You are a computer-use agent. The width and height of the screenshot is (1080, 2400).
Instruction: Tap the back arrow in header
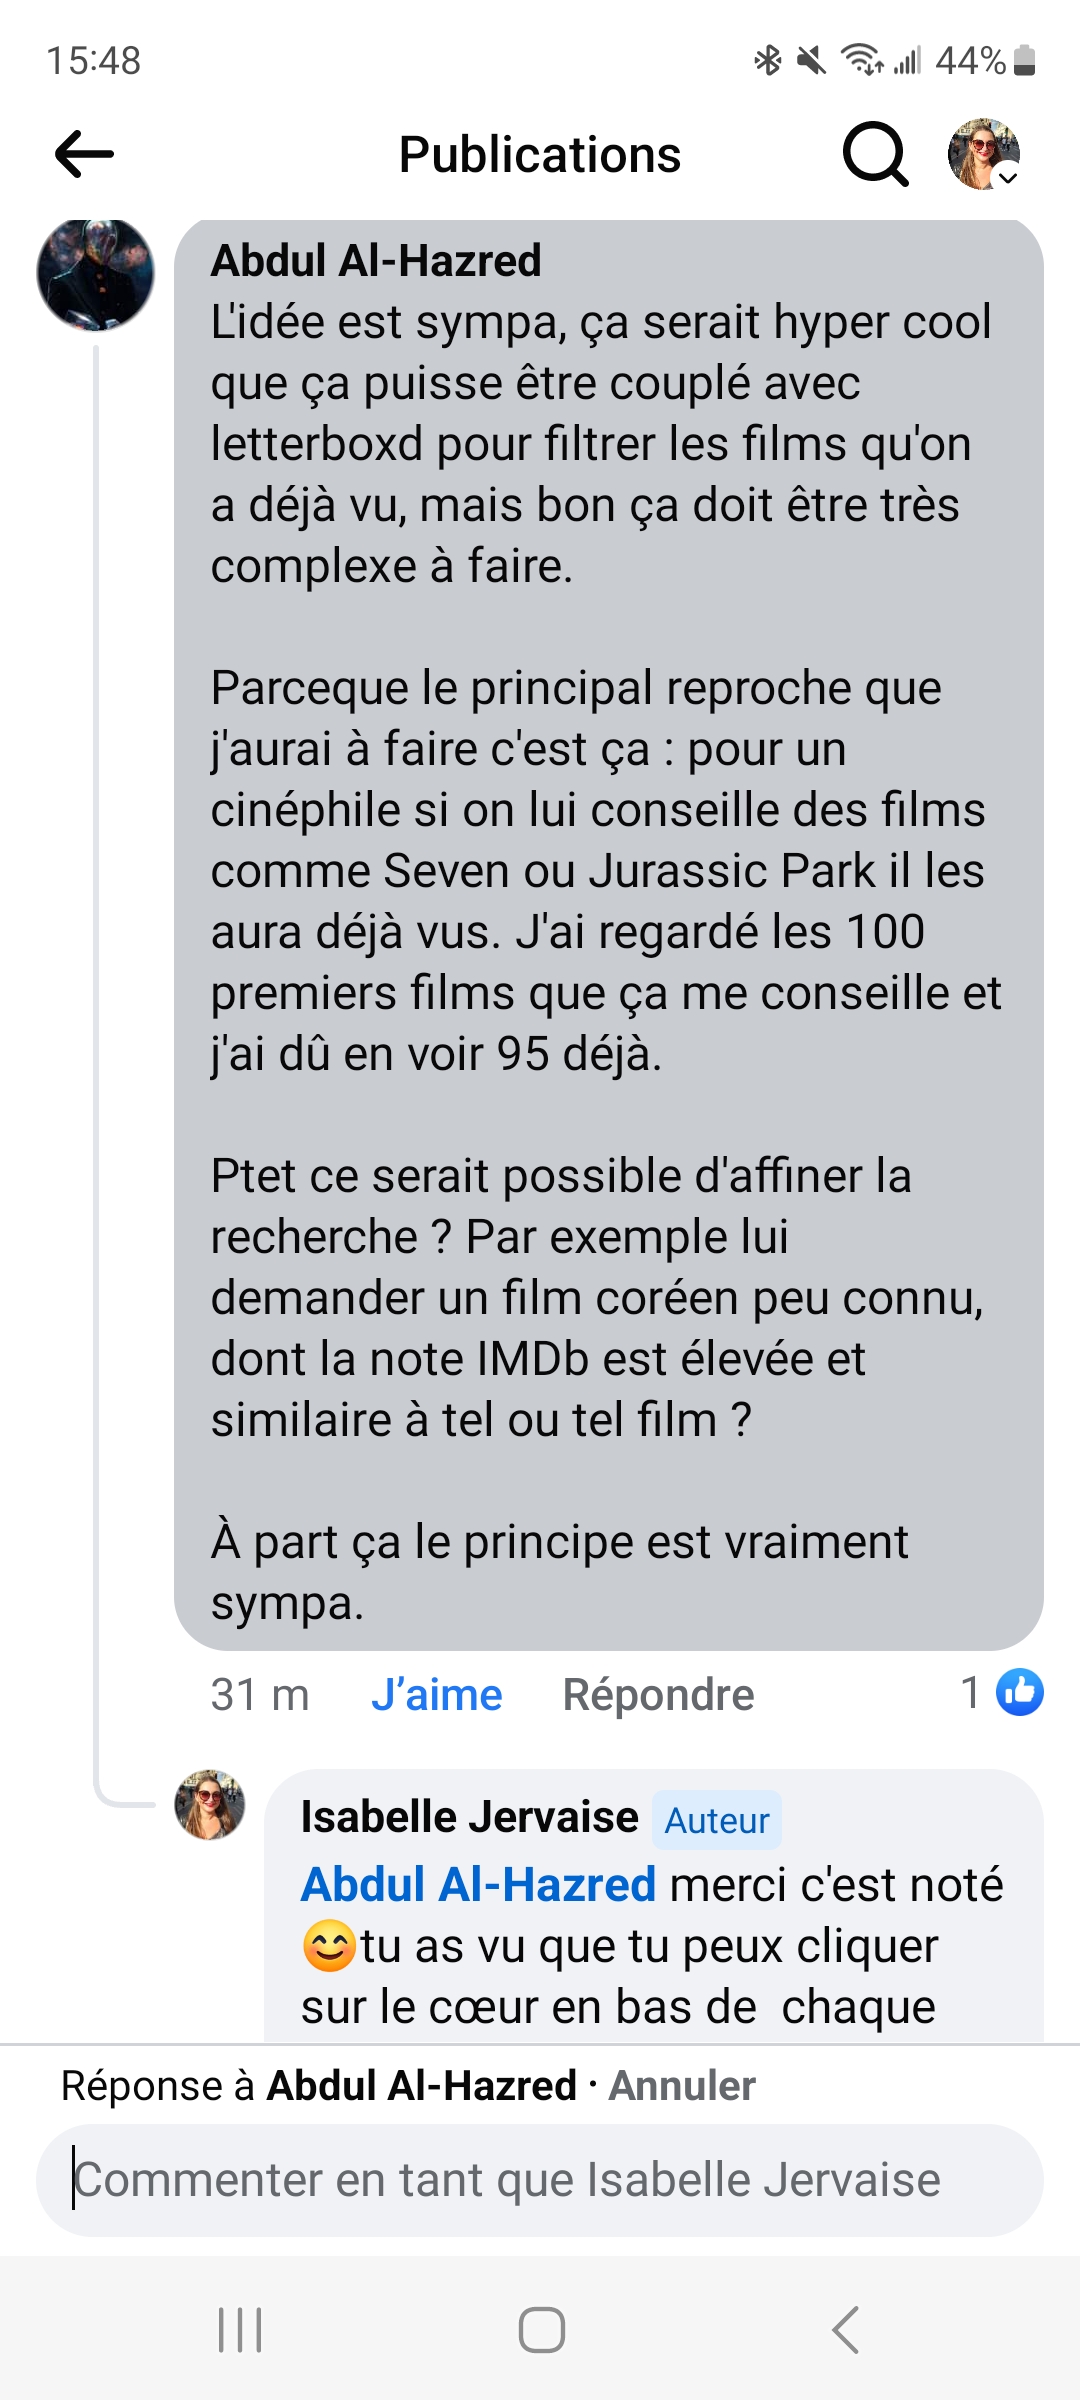84,154
